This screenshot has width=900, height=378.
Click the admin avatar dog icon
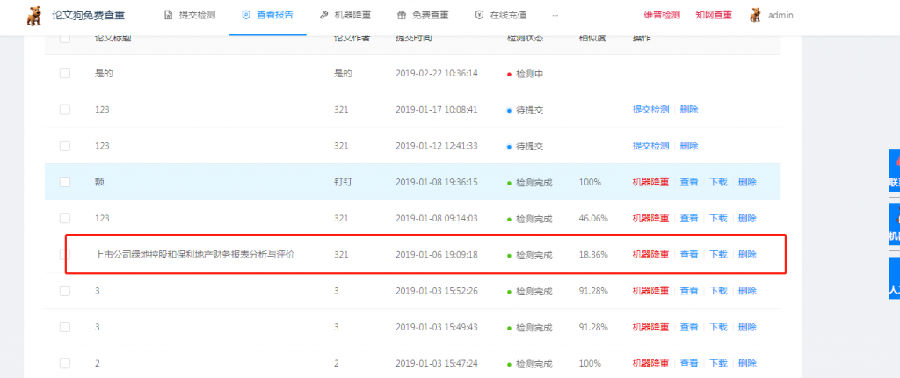point(755,15)
